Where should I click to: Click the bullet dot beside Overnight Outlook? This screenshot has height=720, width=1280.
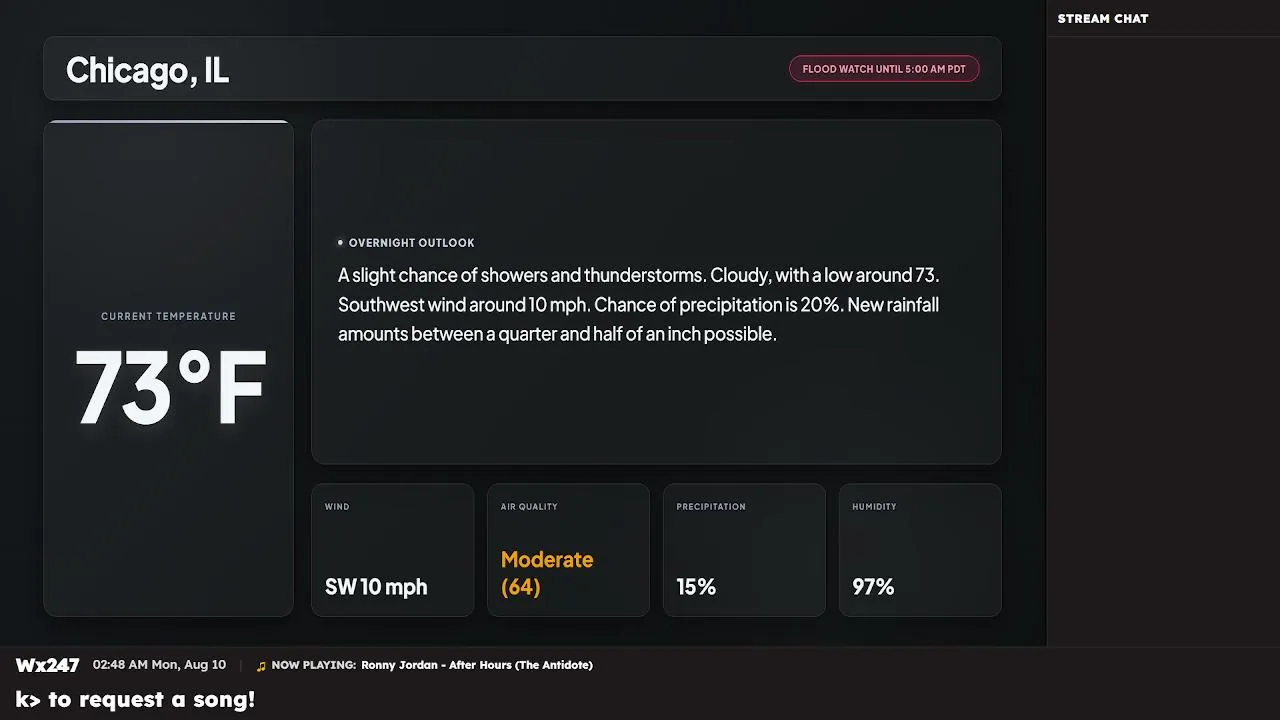coord(340,242)
